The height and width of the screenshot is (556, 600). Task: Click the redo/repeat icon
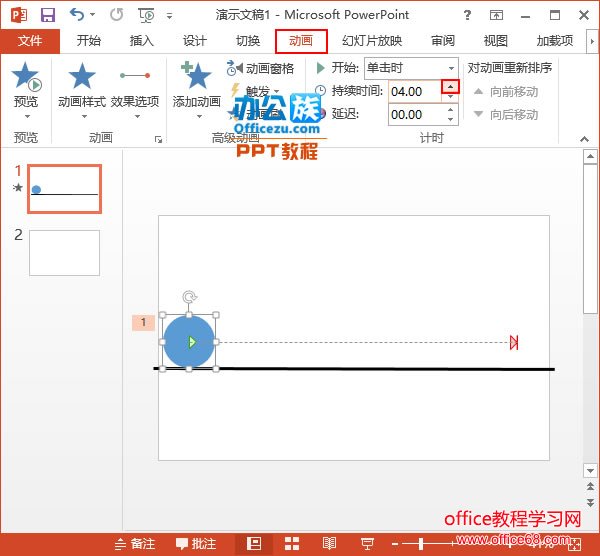click(x=116, y=15)
